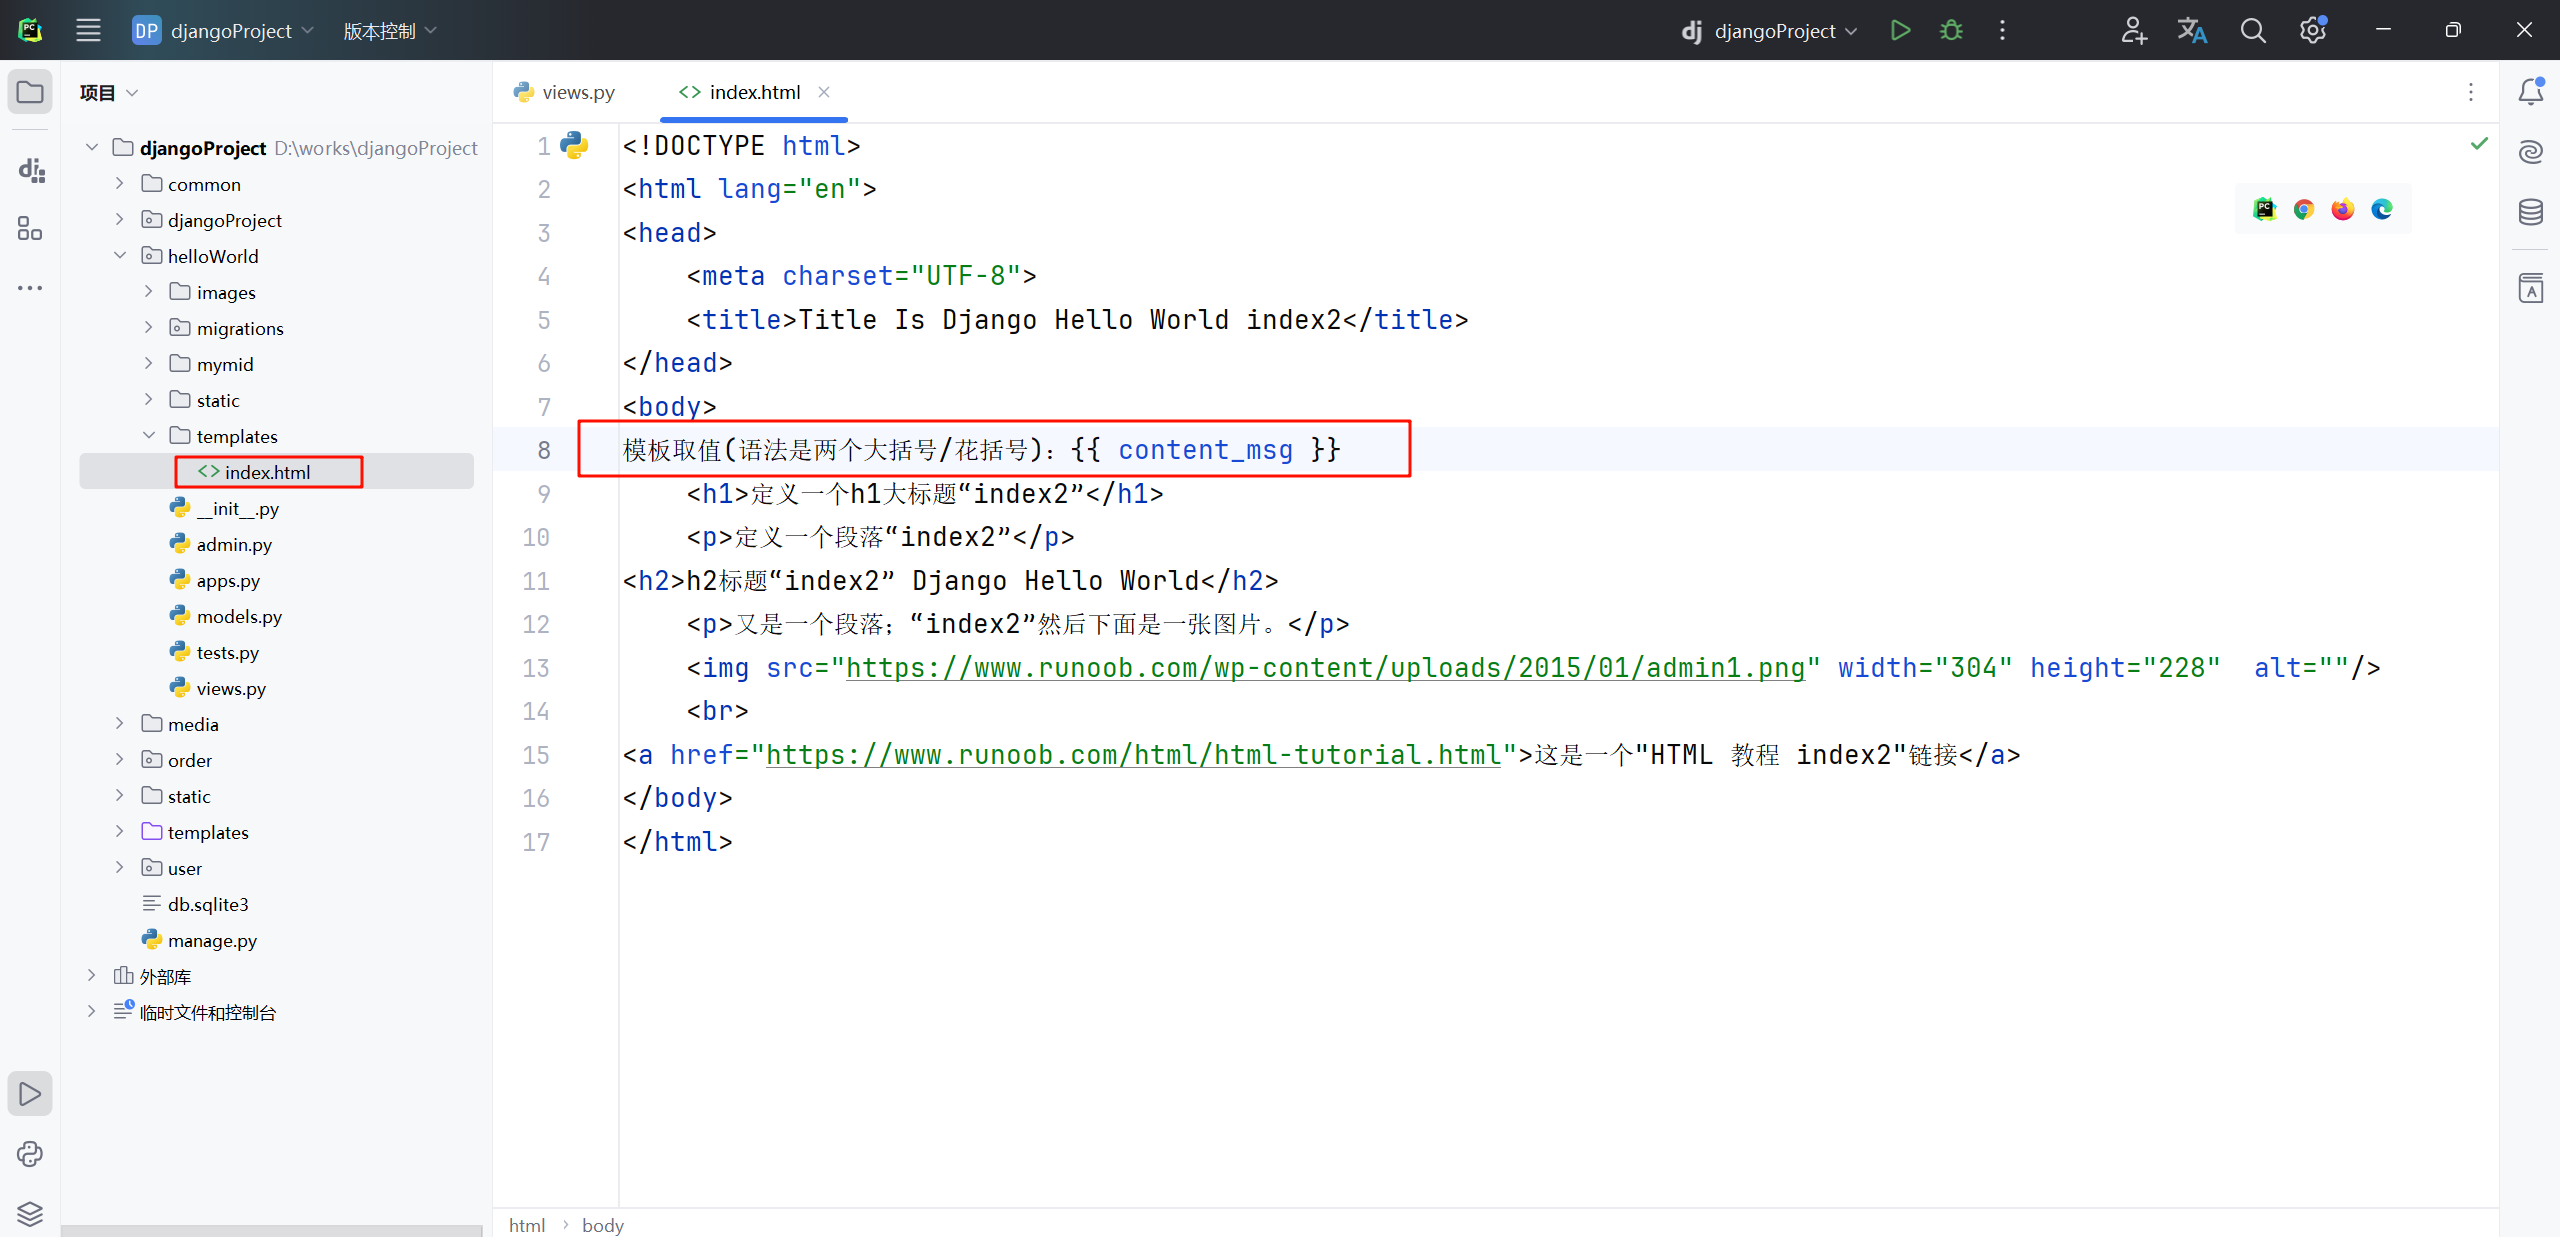2560x1237 pixels.
Task: Preview page in Chrome browser
Action: (2304, 209)
